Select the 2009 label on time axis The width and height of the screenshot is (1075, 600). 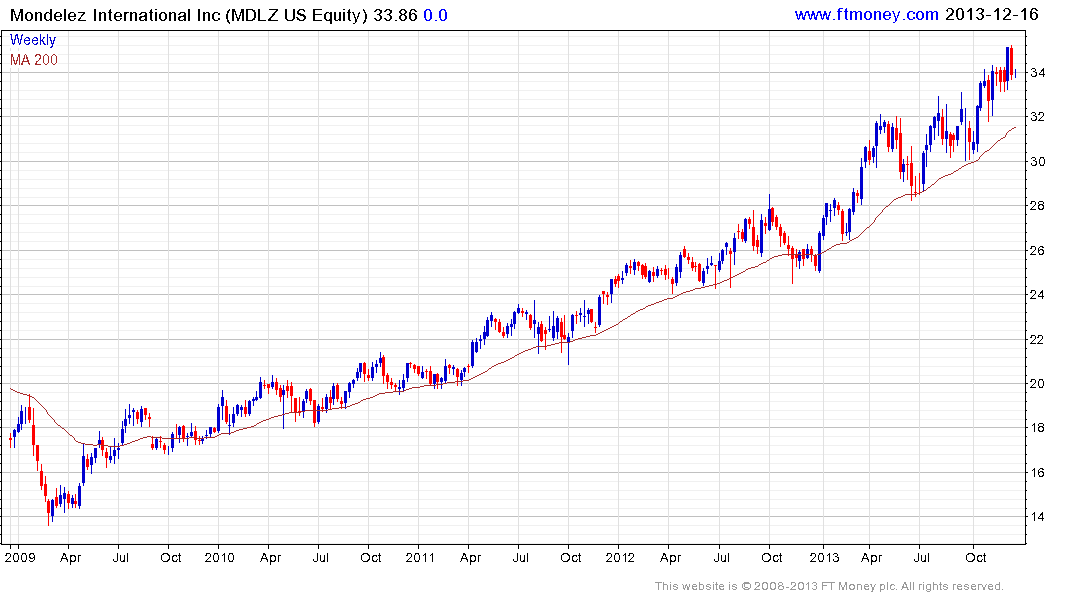point(18,557)
